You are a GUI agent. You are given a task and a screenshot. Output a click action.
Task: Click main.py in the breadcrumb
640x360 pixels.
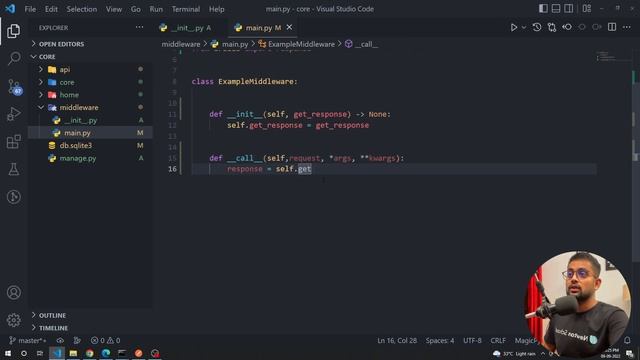[235, 44]
